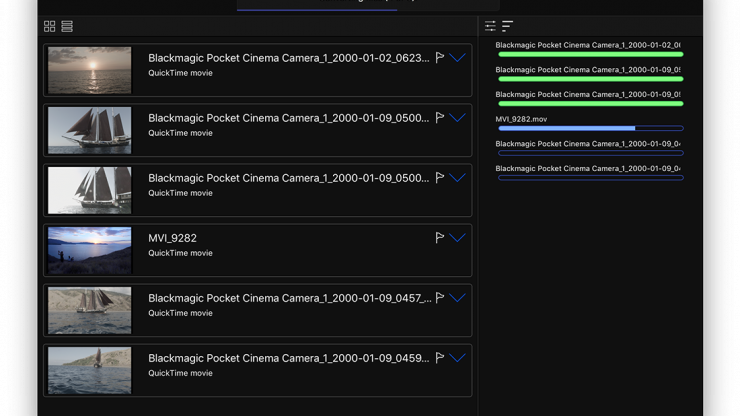
Task: Flag the clip ending in 0459
Action: click(x=439, y=358)
